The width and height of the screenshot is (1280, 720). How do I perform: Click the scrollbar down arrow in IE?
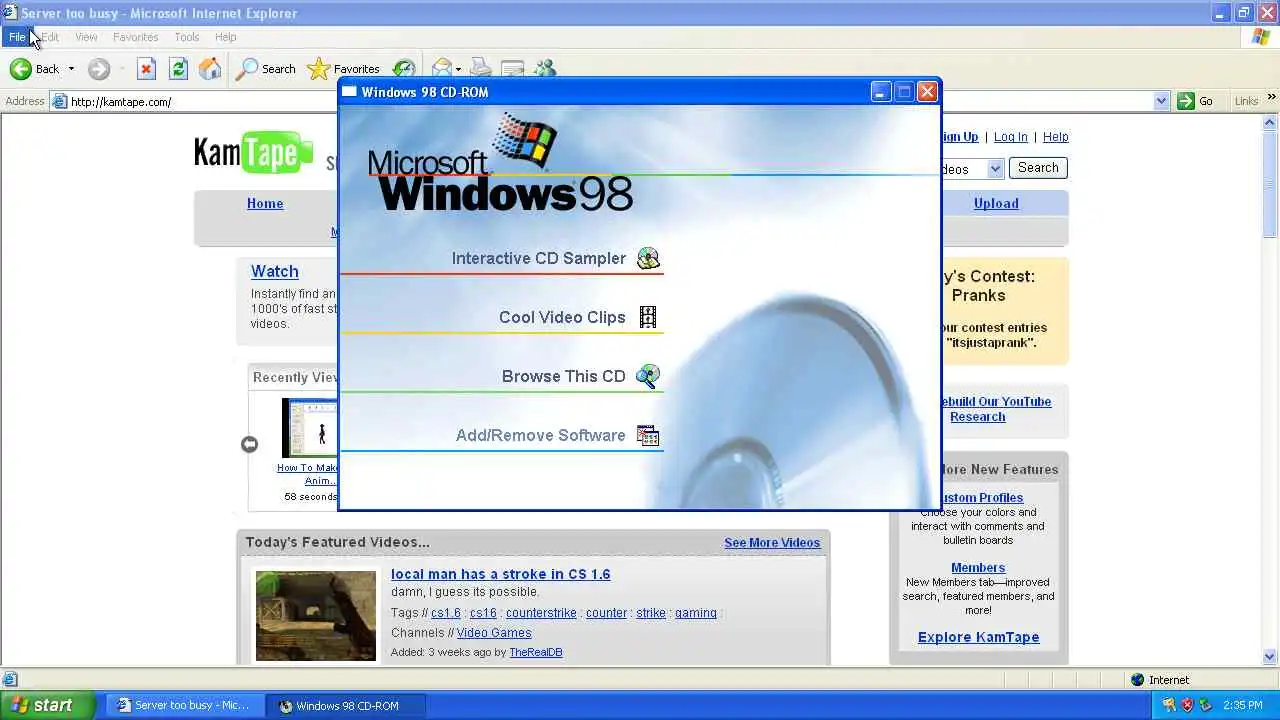(x=1270, y=657)
